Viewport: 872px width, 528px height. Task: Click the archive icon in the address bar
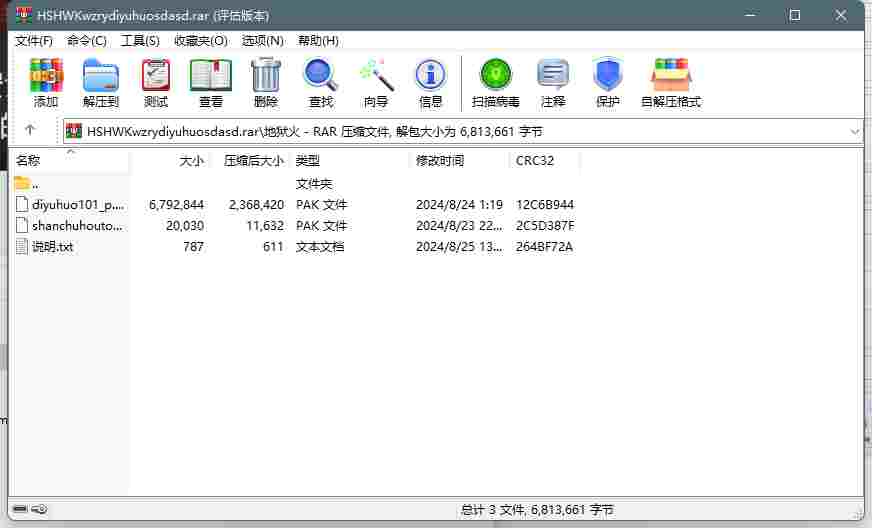tap(73, 131)
